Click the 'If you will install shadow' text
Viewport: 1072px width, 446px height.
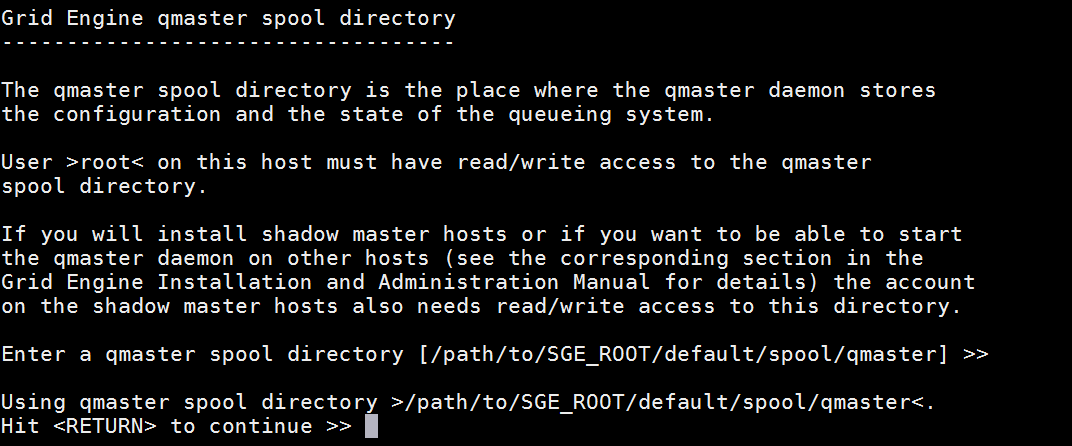click(x=170, y=234)
